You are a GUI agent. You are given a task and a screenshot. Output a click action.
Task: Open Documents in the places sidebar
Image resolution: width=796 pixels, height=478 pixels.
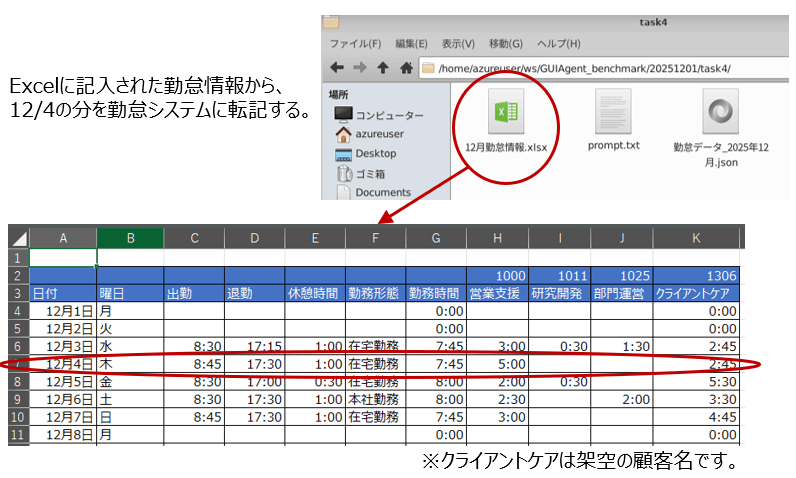click(374, 192)
